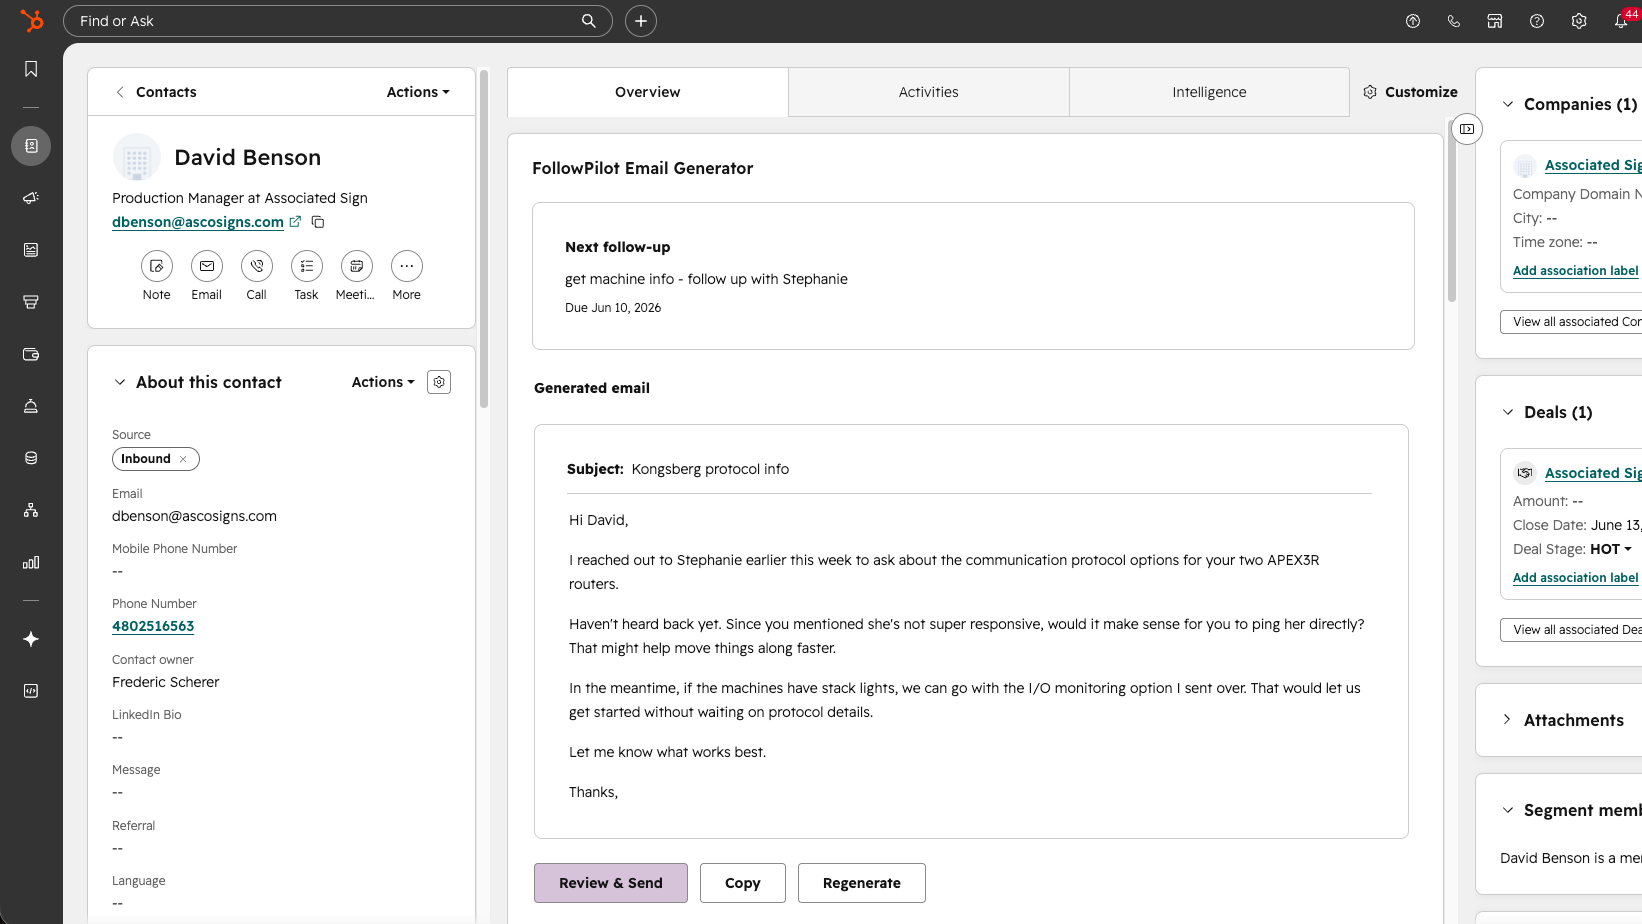The height and width of the screenshot is (924, 1642).
Task: Click the left panel vertical scrollbar
Action: coord(484,238)
